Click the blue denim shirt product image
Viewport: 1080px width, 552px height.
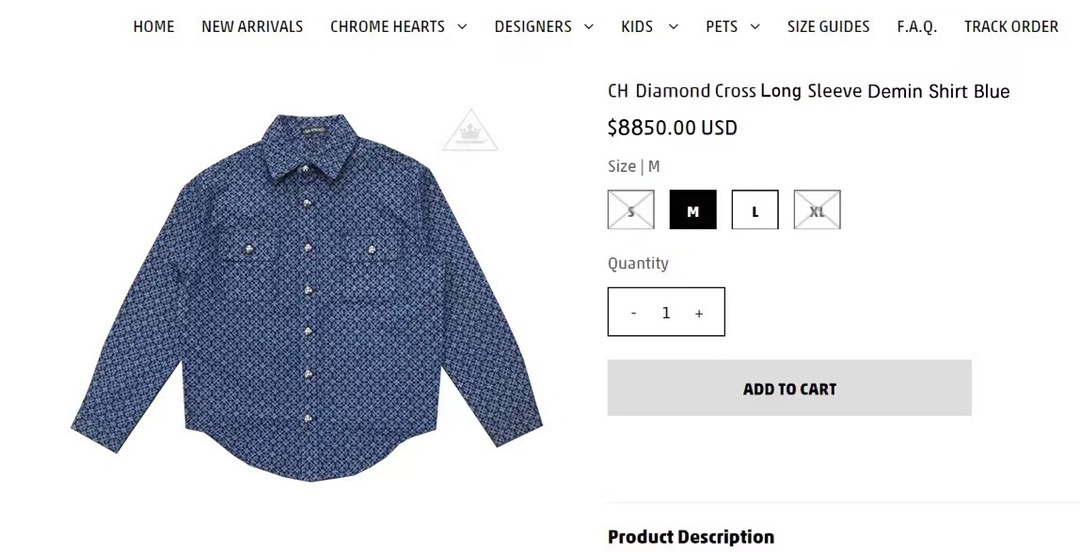click(307, 296)
